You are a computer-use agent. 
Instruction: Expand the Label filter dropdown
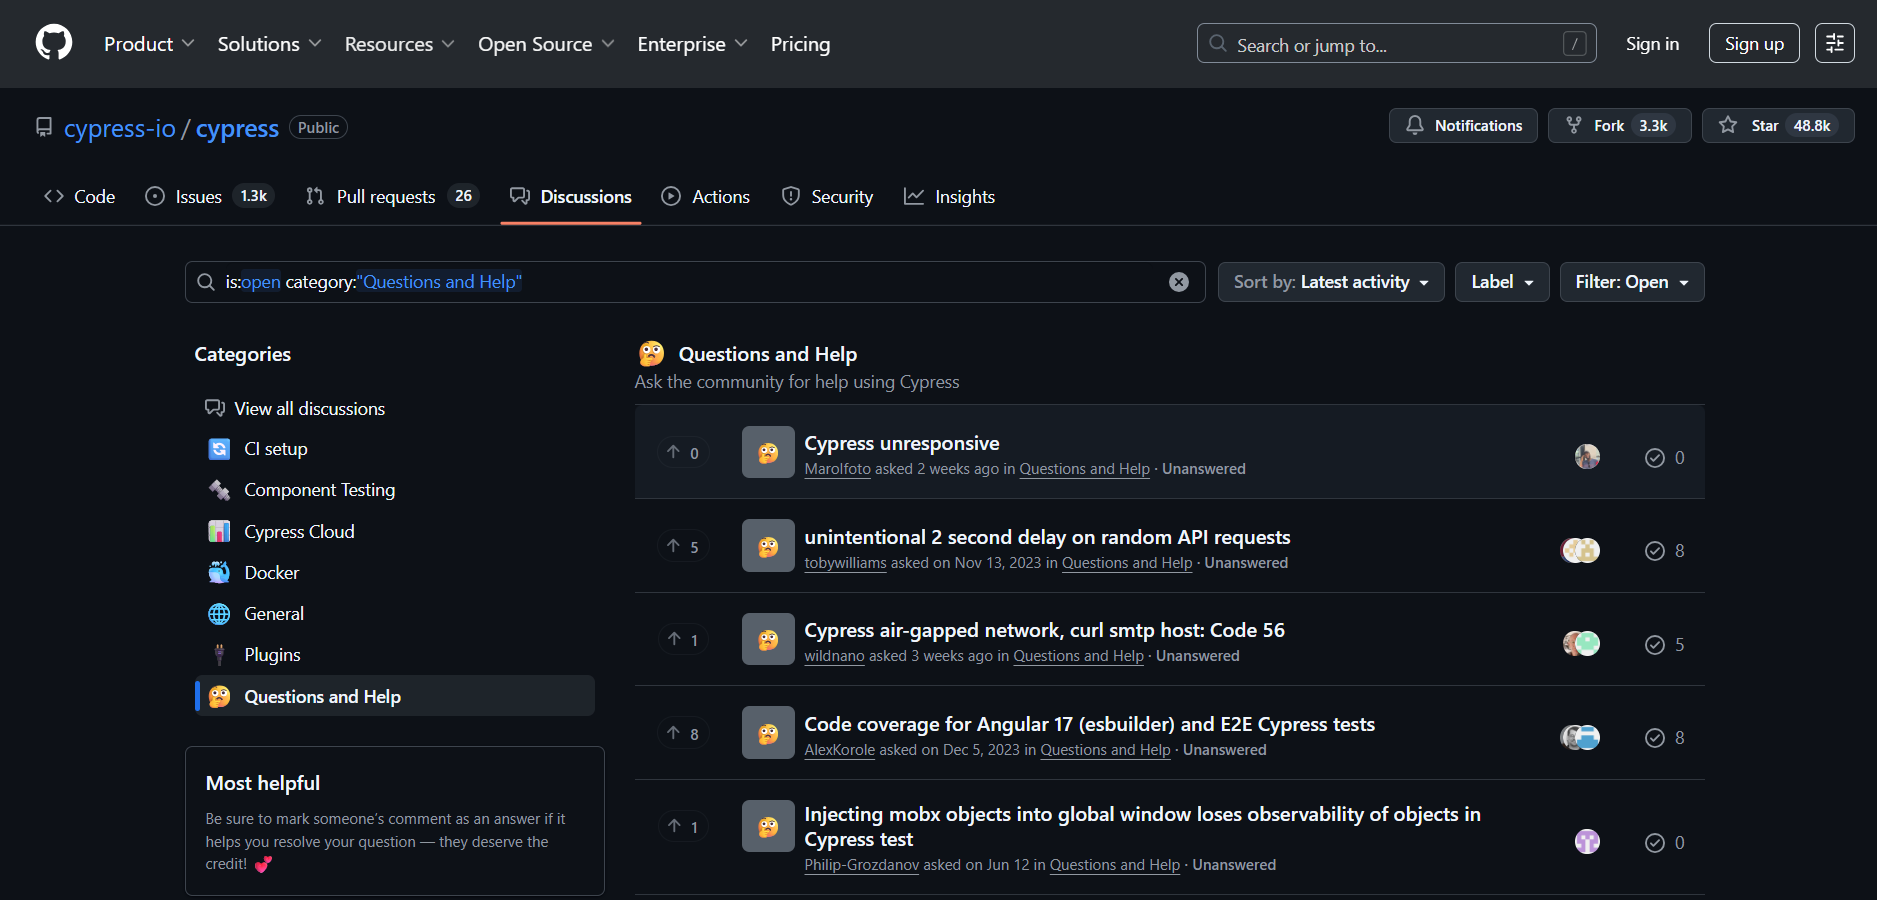[x=1501, y=282]
